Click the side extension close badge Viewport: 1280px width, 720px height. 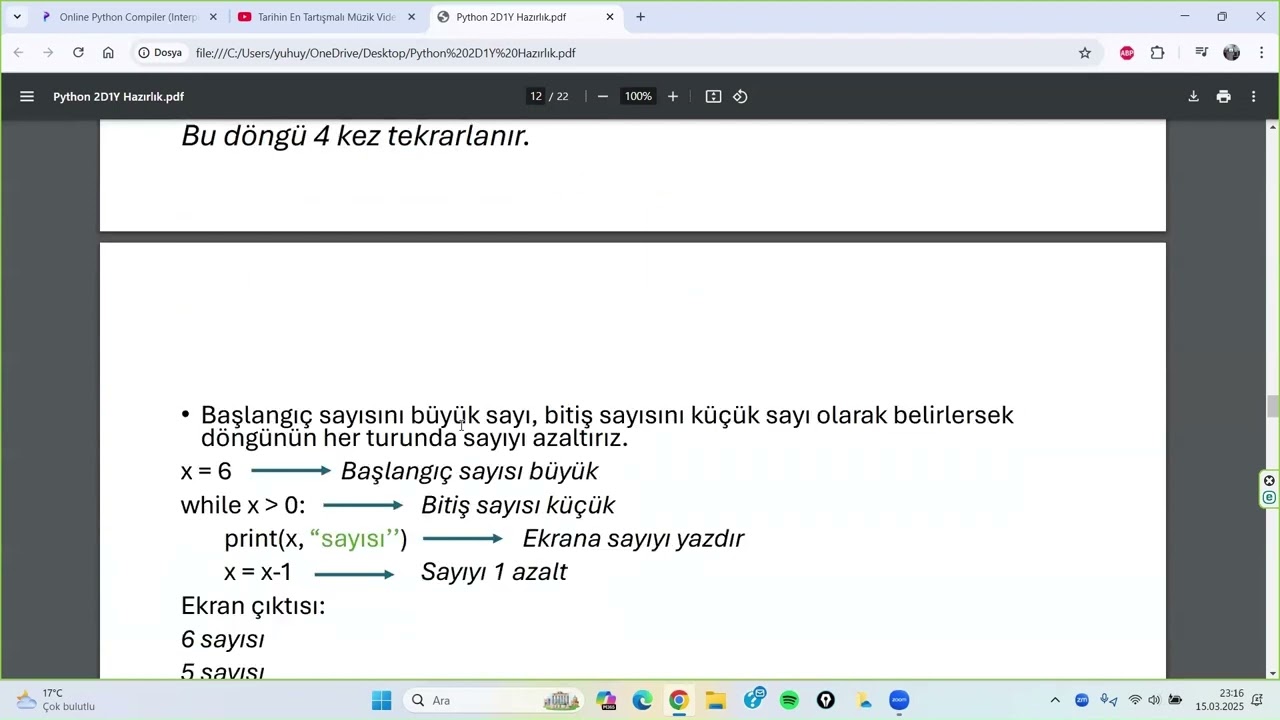[x=1270, y=481]
